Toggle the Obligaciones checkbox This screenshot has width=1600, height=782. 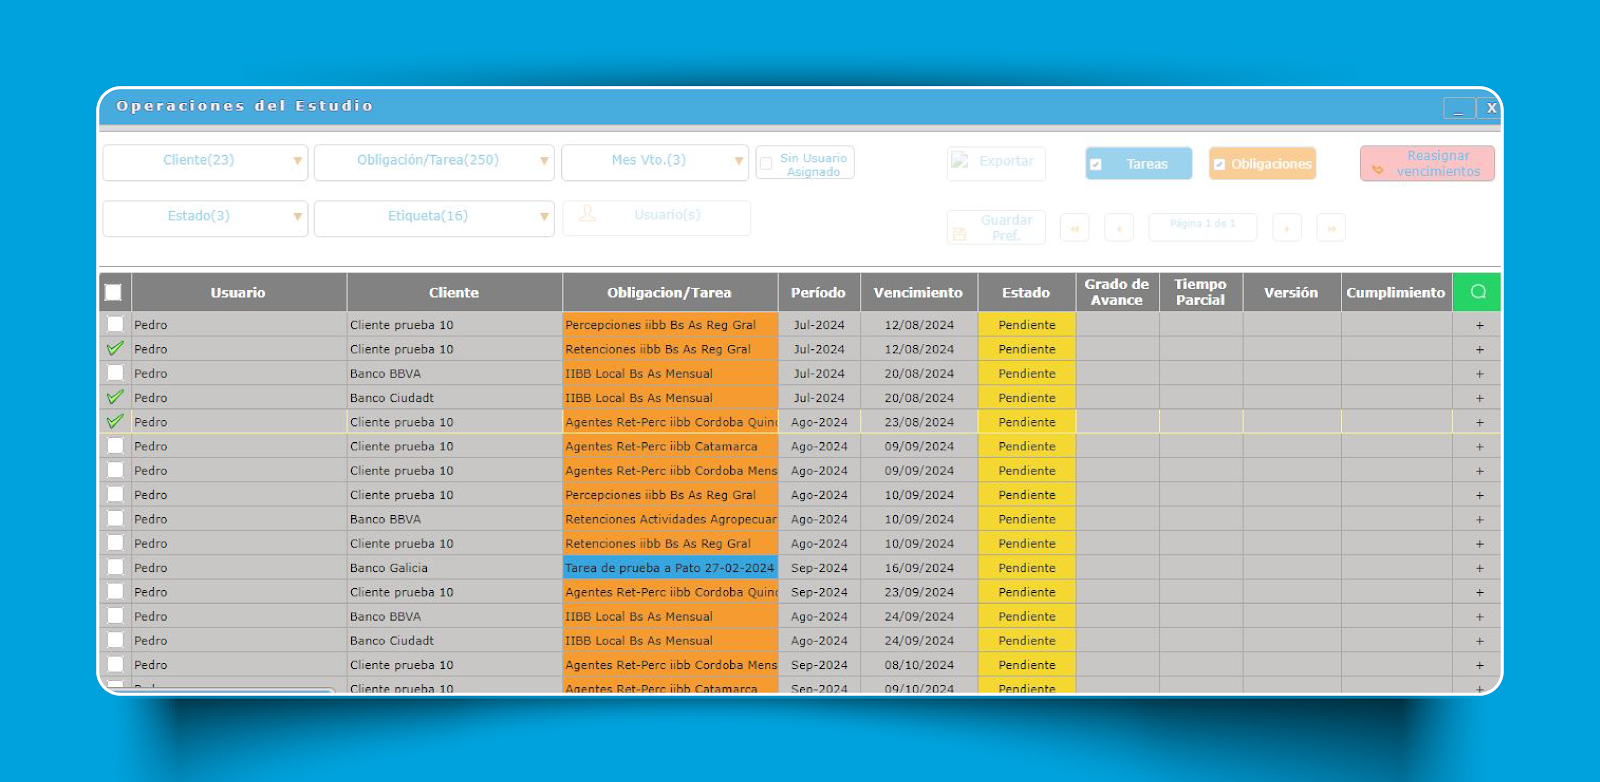coord(1219,164)
